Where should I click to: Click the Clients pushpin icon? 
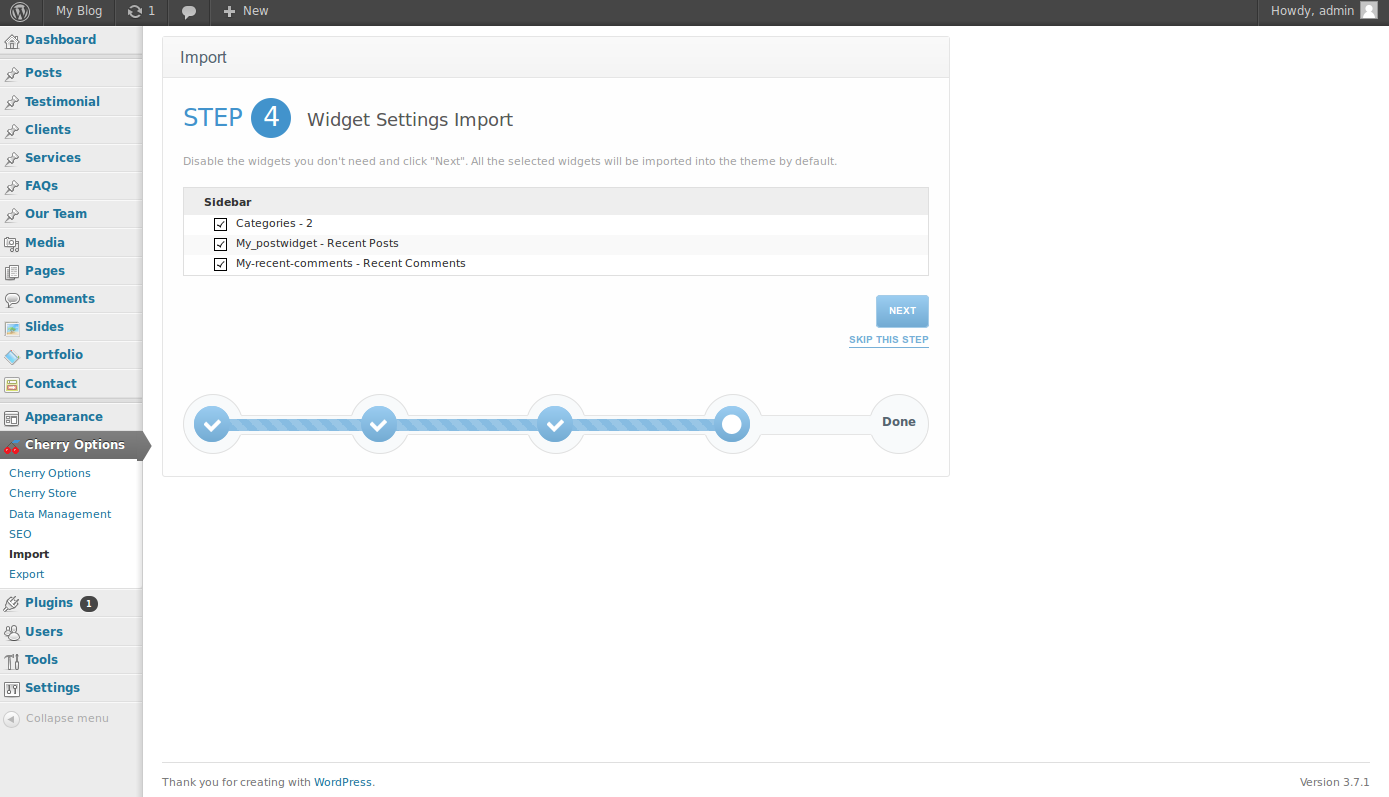[12, 130]
